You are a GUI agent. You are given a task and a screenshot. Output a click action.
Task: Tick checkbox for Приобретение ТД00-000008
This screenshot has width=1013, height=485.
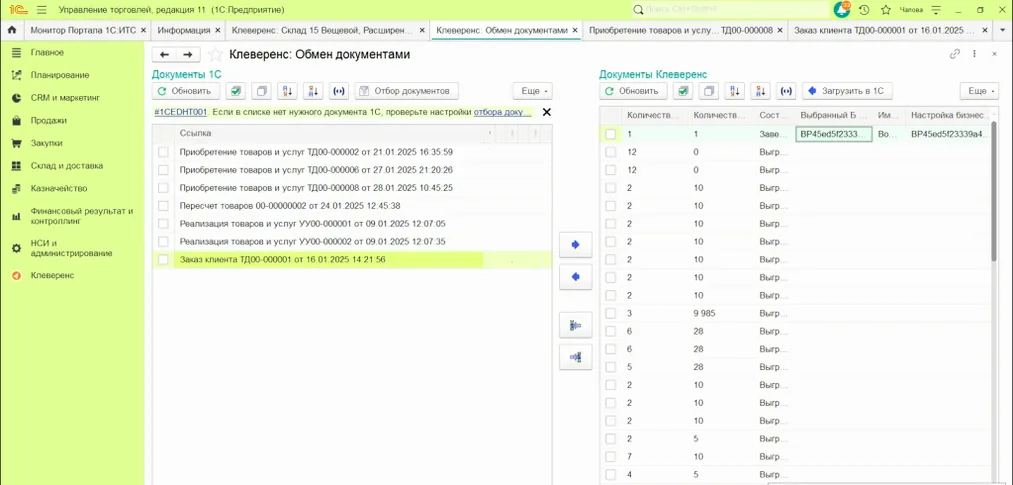tap(163, 188)
